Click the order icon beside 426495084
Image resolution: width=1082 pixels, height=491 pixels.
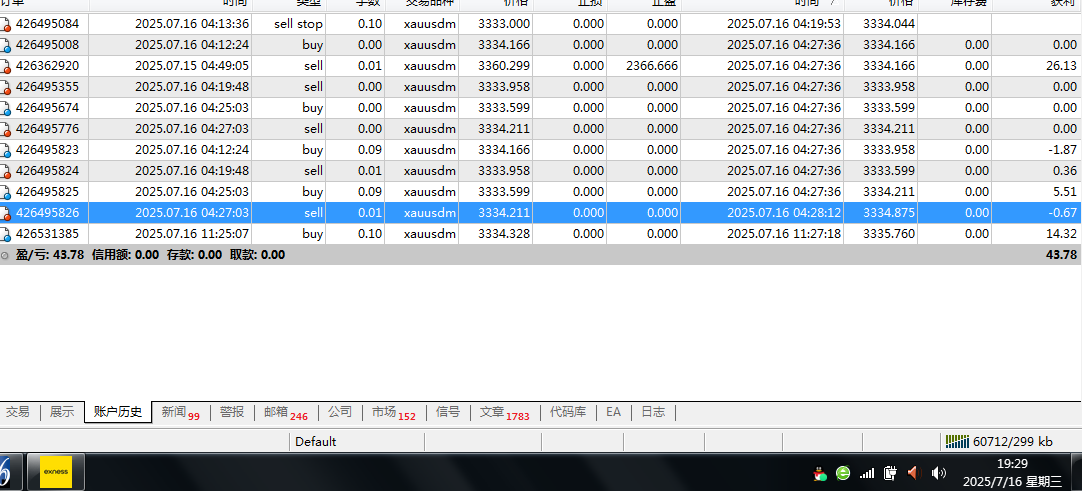(x=6, y=25)
